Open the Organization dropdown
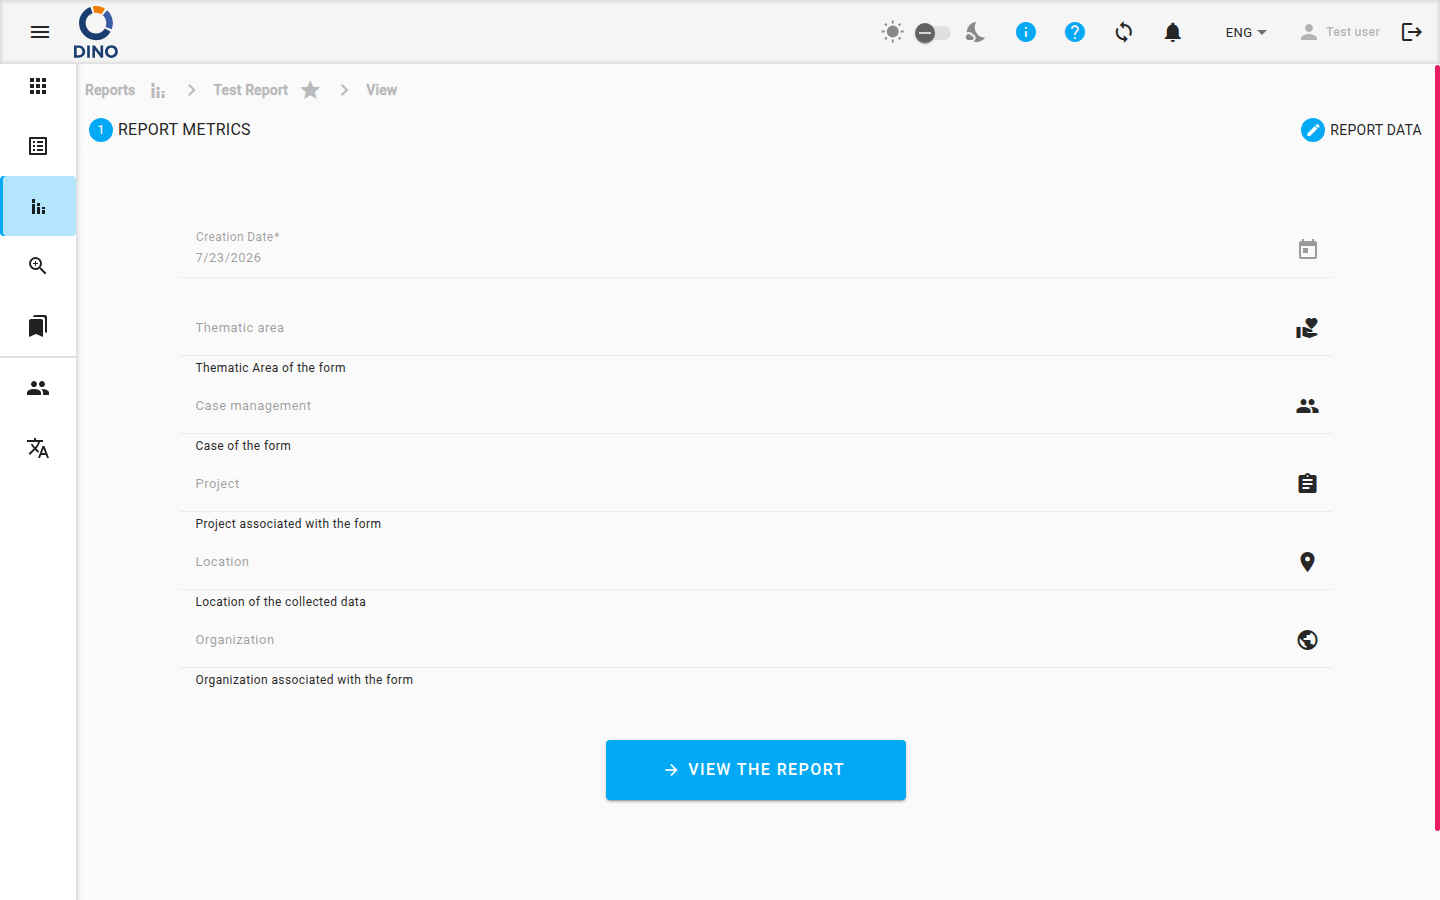 pyautogui.click(x=756, y=640)
